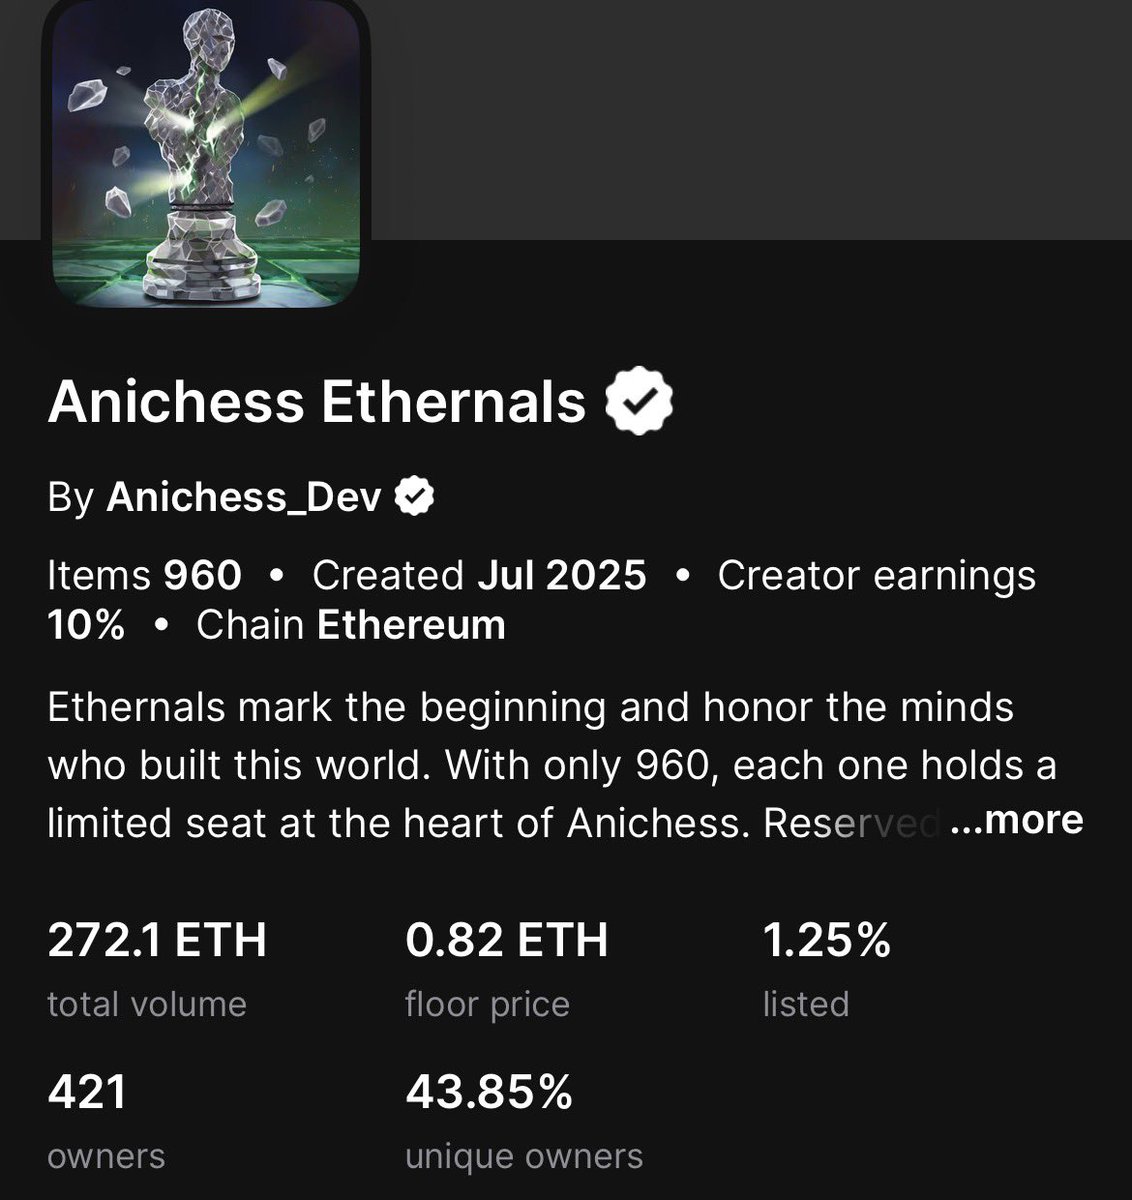Click the Anichess Ethernals collection title
This screenshot has width=1132, height=1200.
coord(316,402)
